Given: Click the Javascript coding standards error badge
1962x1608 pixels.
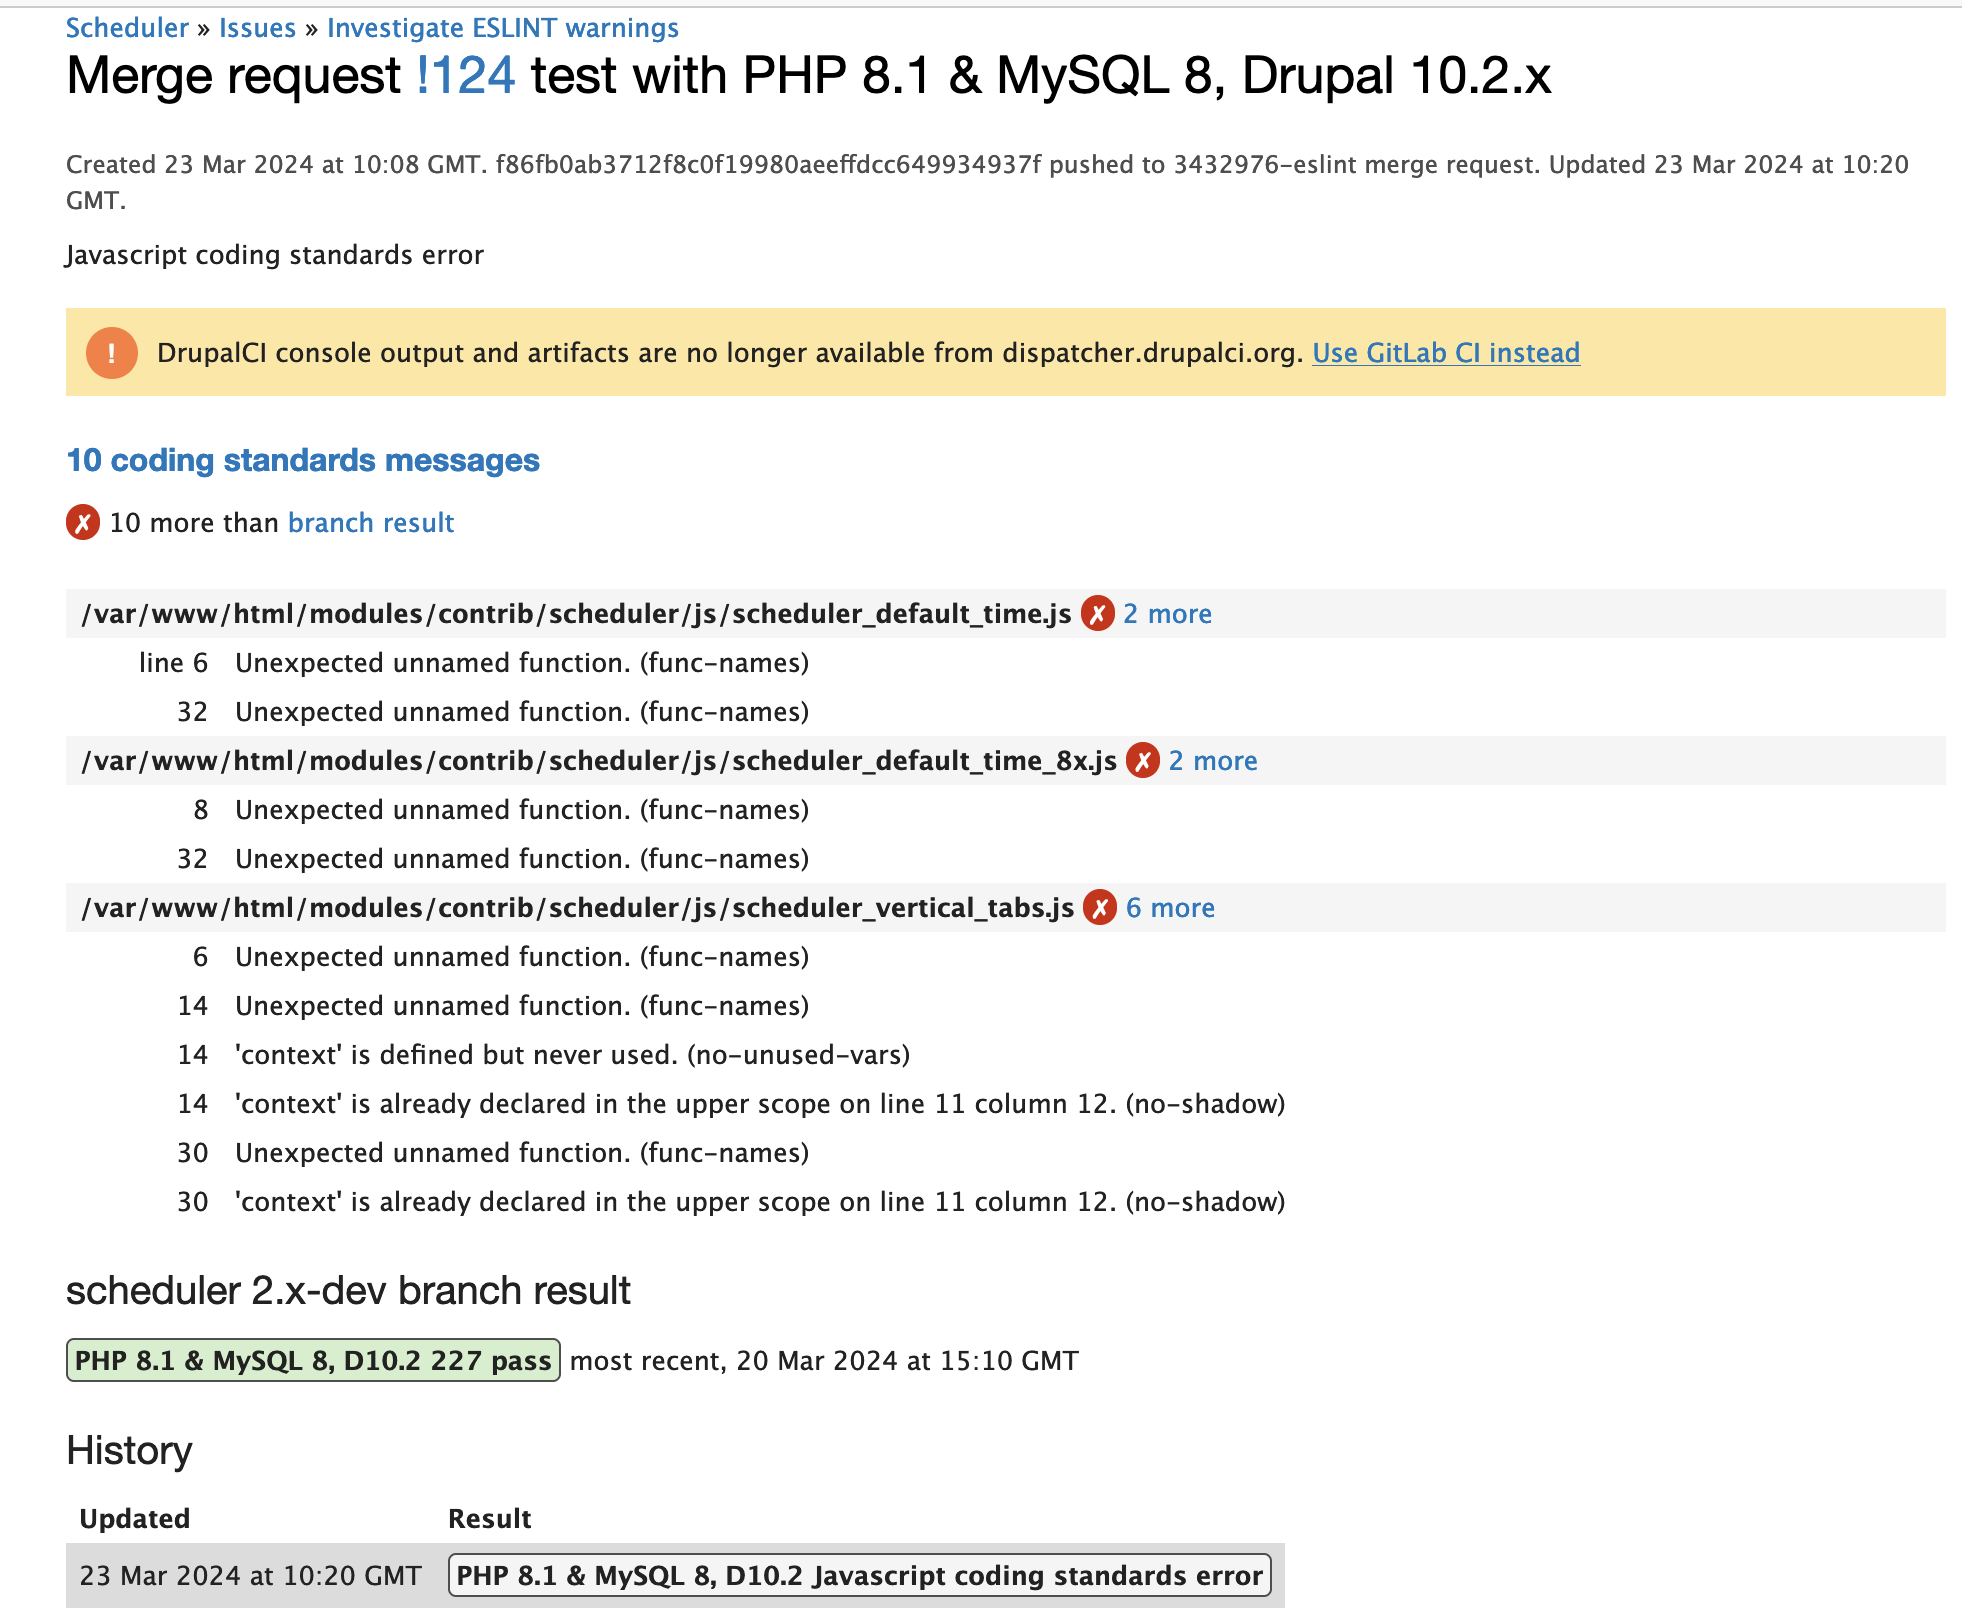Looking at the screenshot, I should point(859,1576).
